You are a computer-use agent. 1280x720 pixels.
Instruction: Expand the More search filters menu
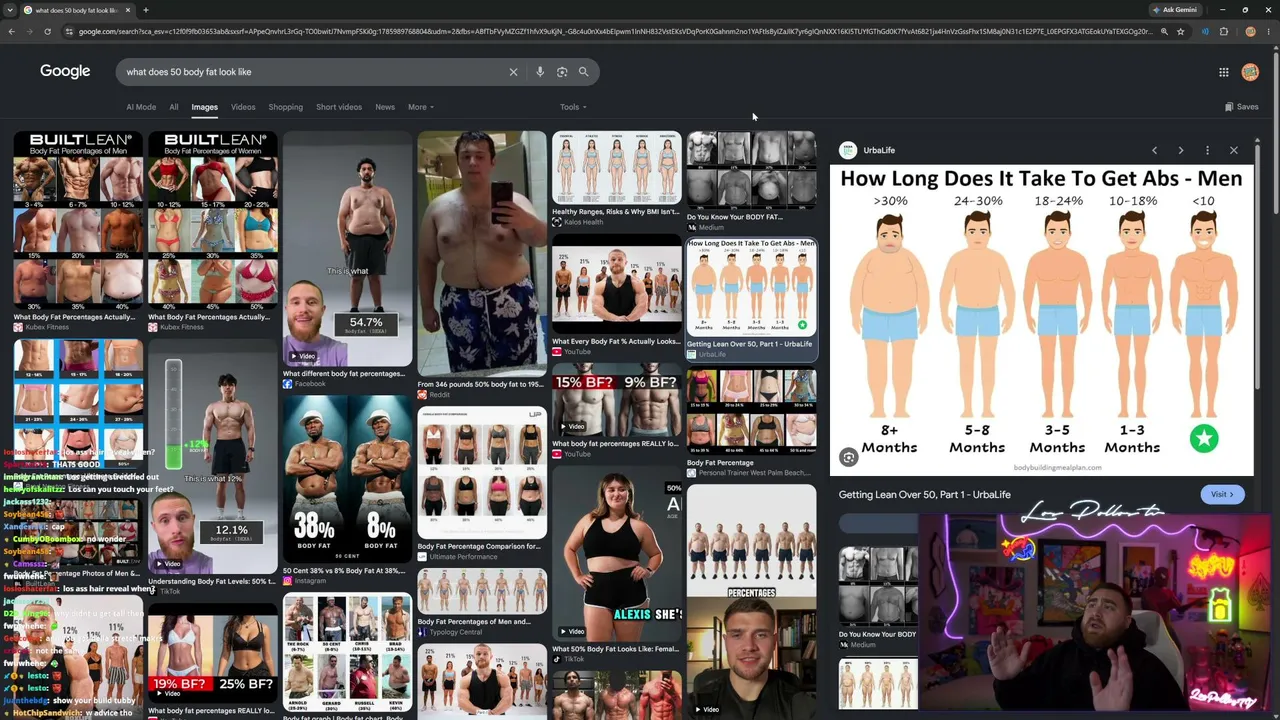(421, 107)
